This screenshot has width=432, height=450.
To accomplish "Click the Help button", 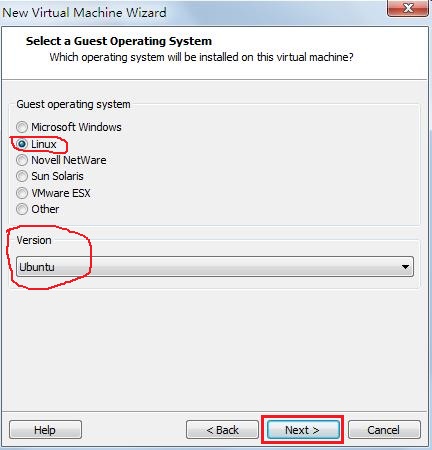I will click(x=45, y=430).
